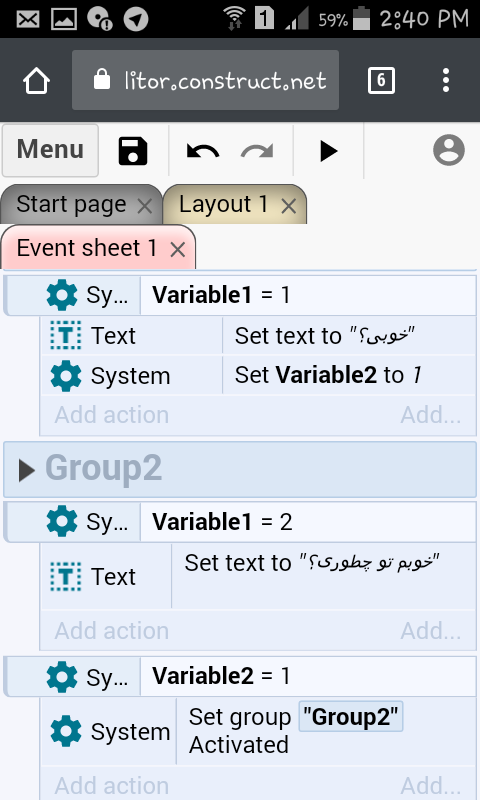Open the Menu button
The height and width of the screenshot is (800, 480).
(x=50, y=150)
